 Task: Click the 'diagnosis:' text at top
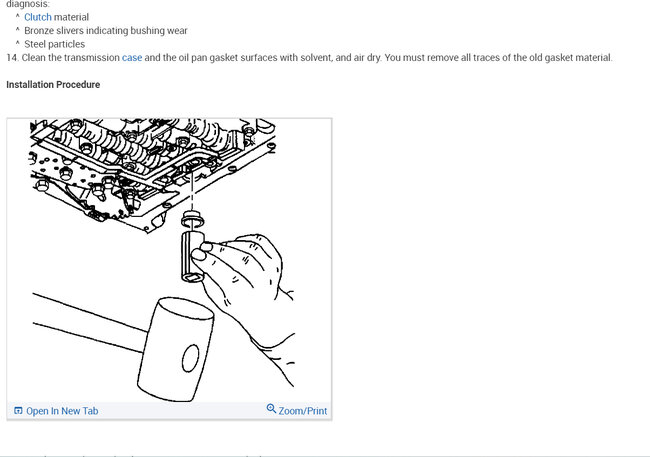28,5
